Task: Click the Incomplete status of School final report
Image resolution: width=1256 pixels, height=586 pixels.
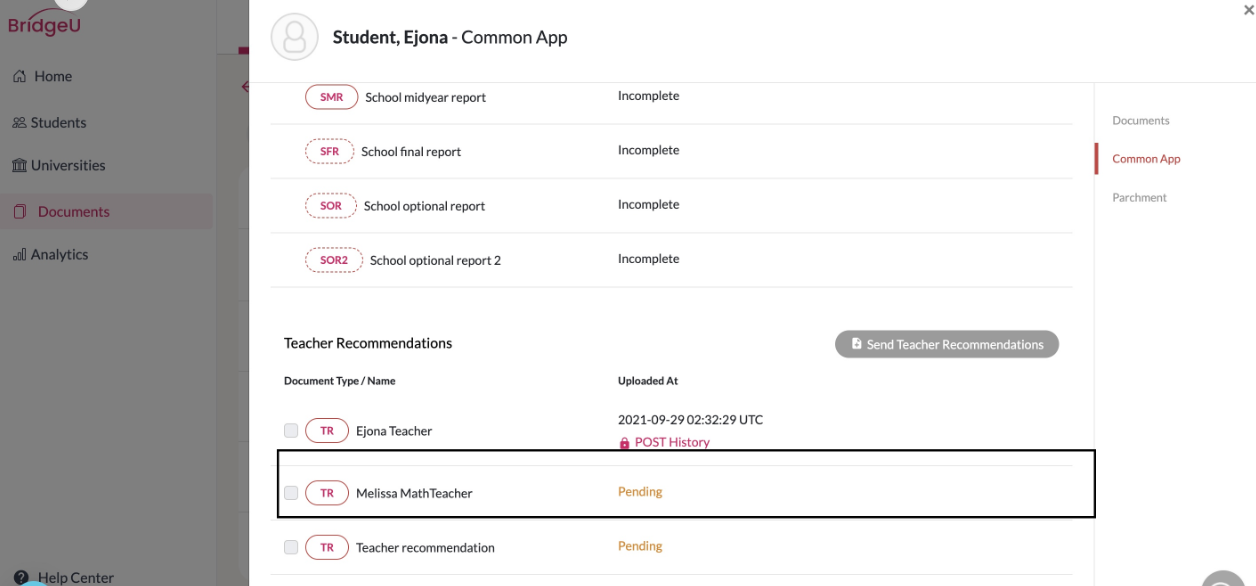Action: tap(648, 150)
